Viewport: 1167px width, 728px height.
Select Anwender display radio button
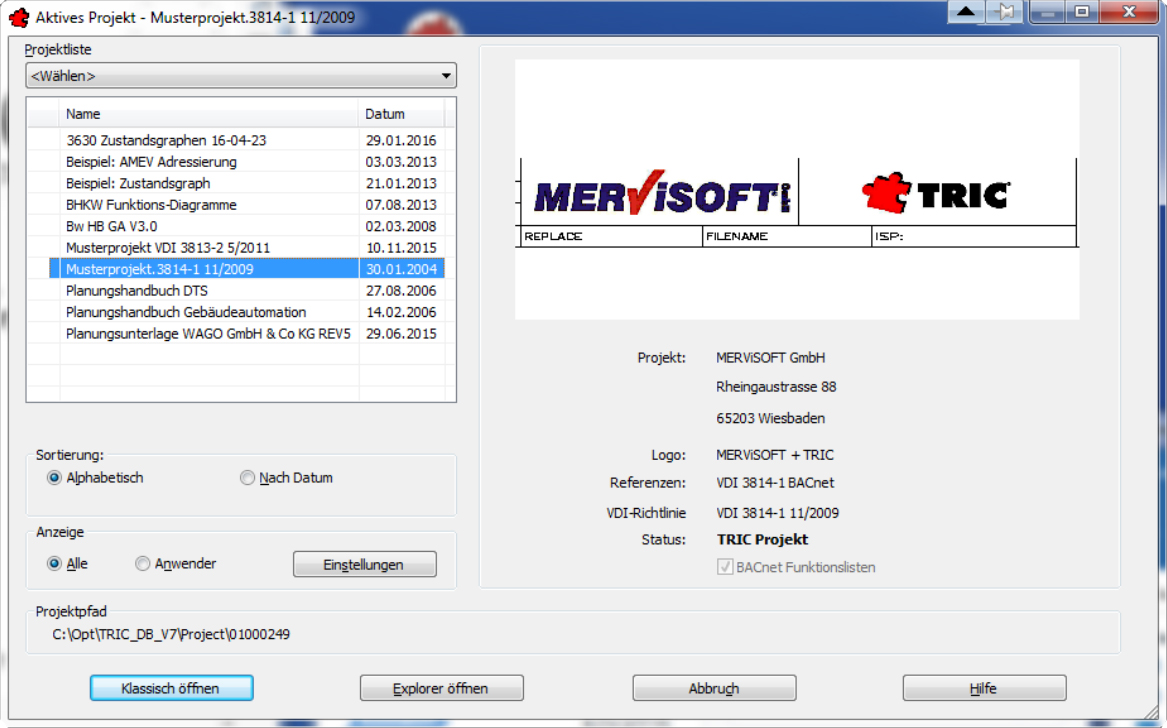(142, 563)
